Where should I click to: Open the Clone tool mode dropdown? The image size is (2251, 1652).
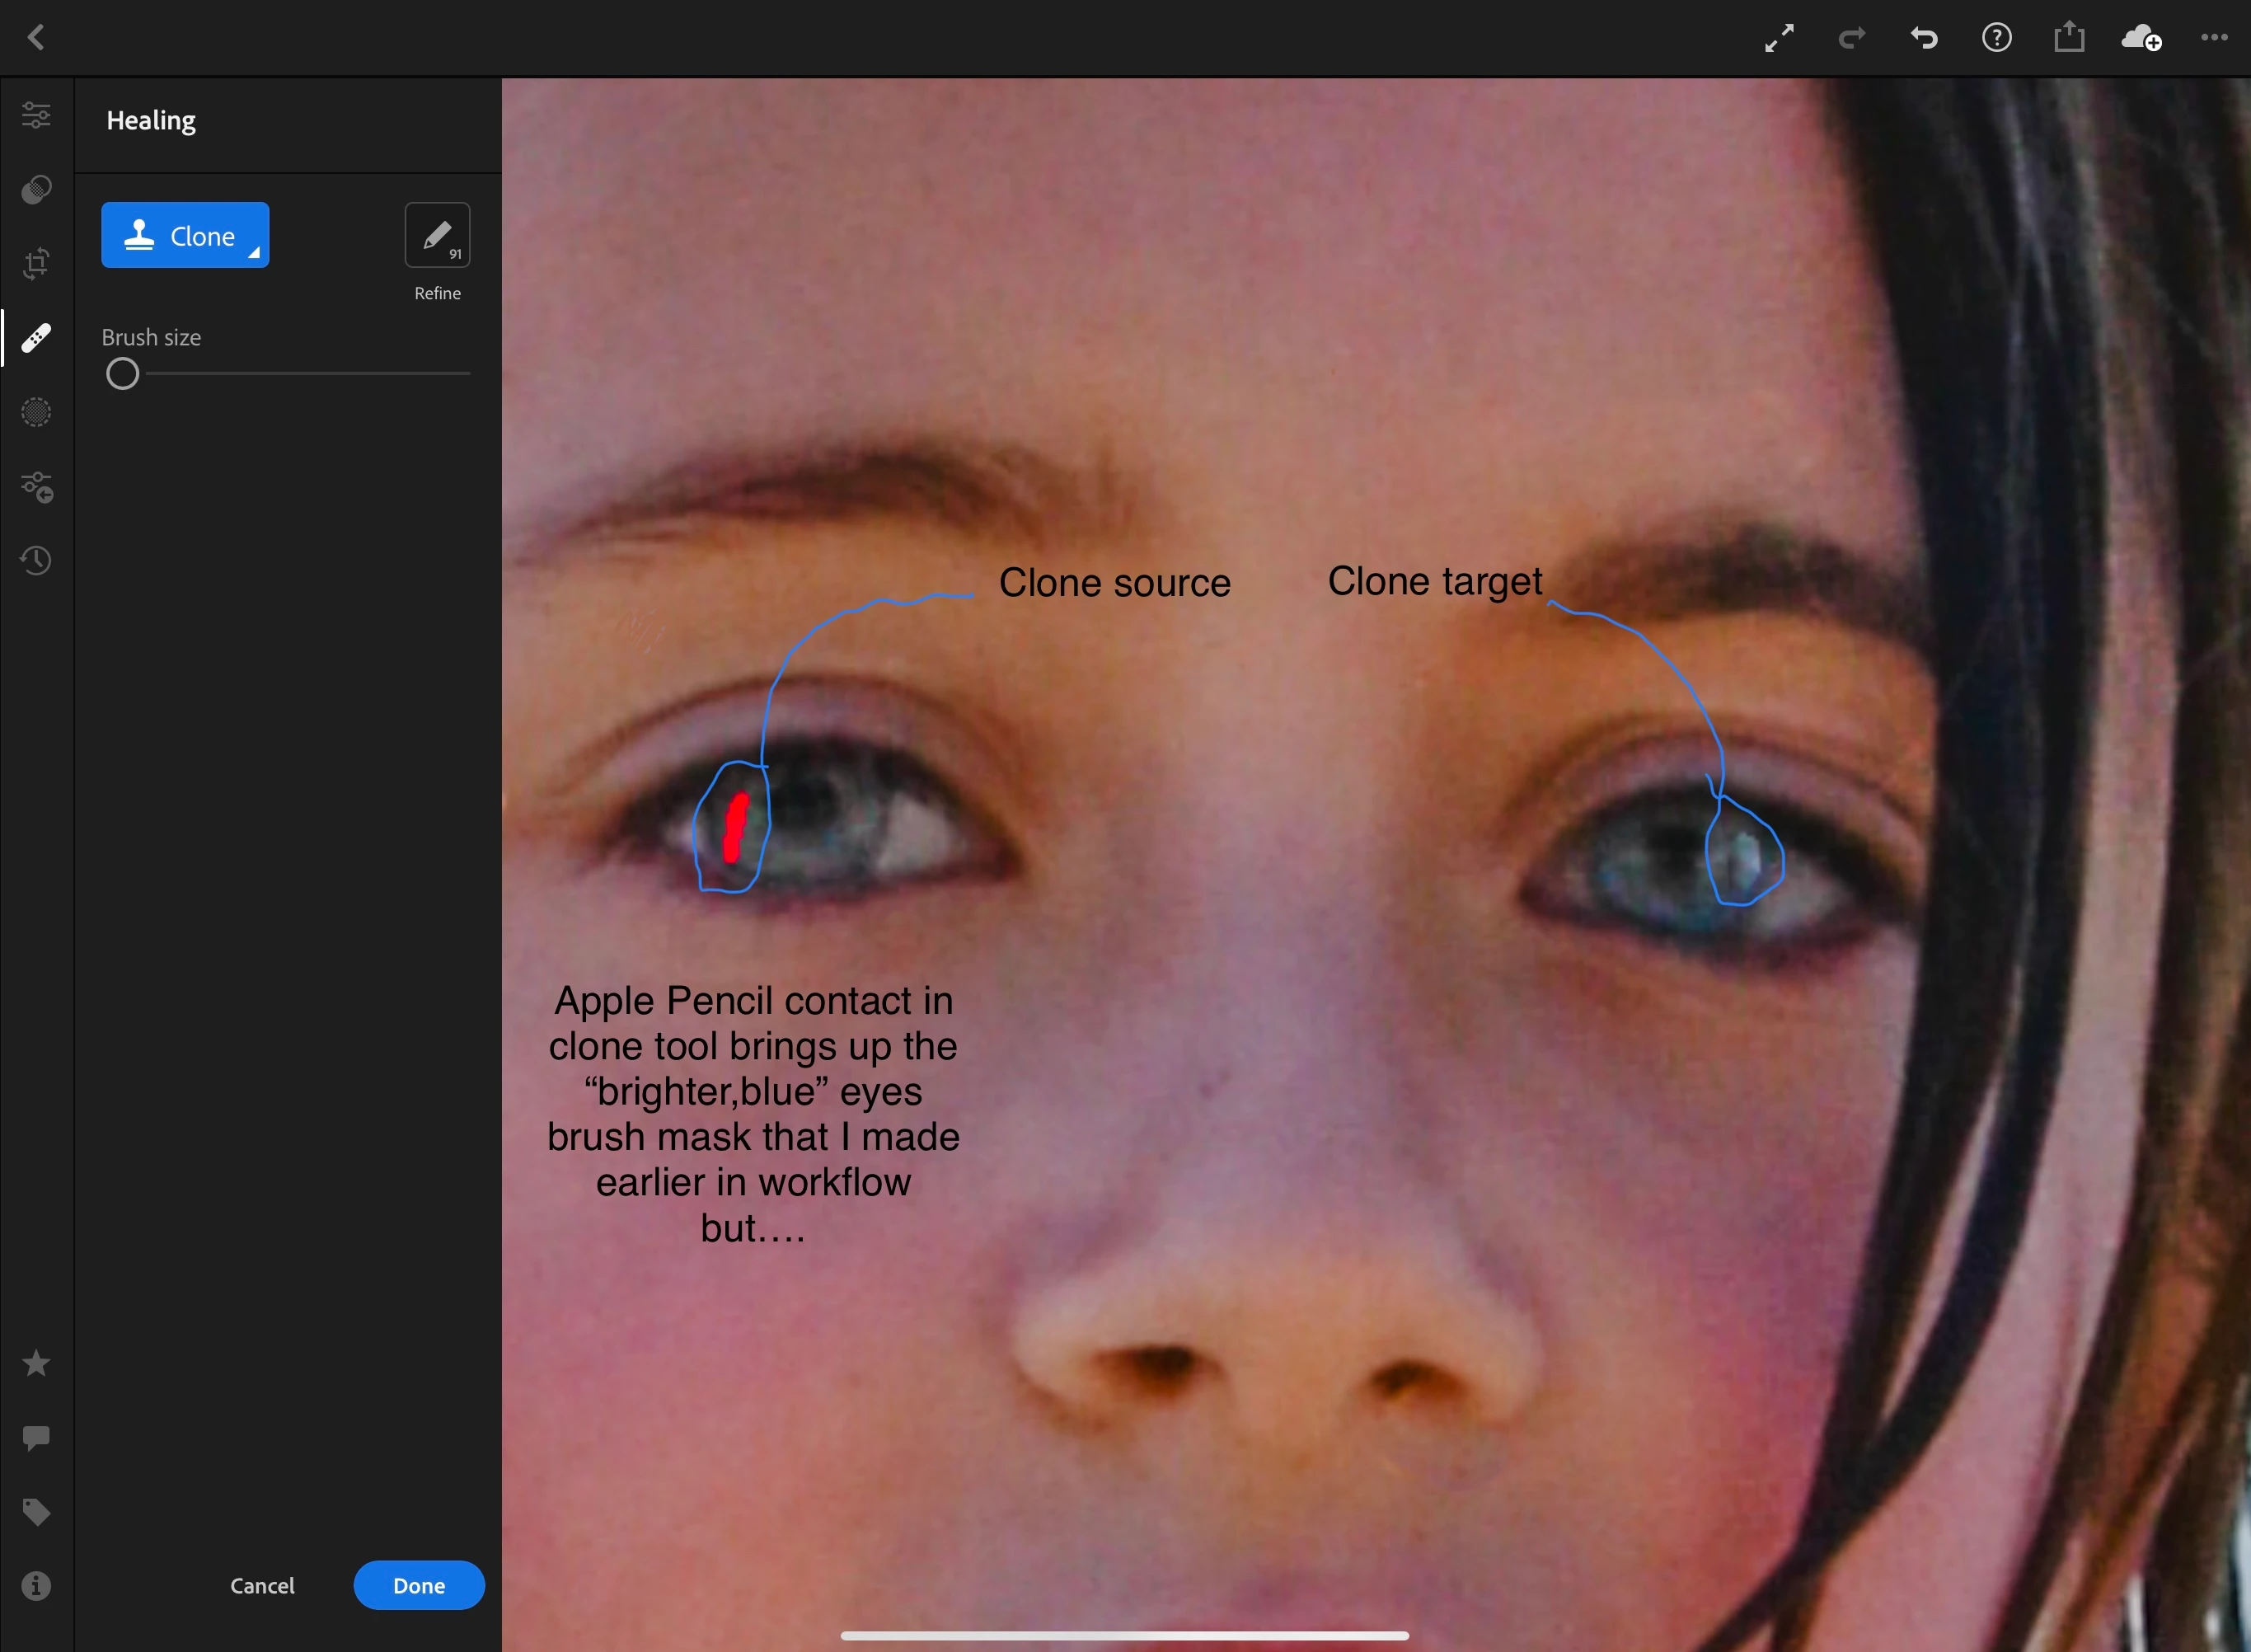(x=185, y=235)
